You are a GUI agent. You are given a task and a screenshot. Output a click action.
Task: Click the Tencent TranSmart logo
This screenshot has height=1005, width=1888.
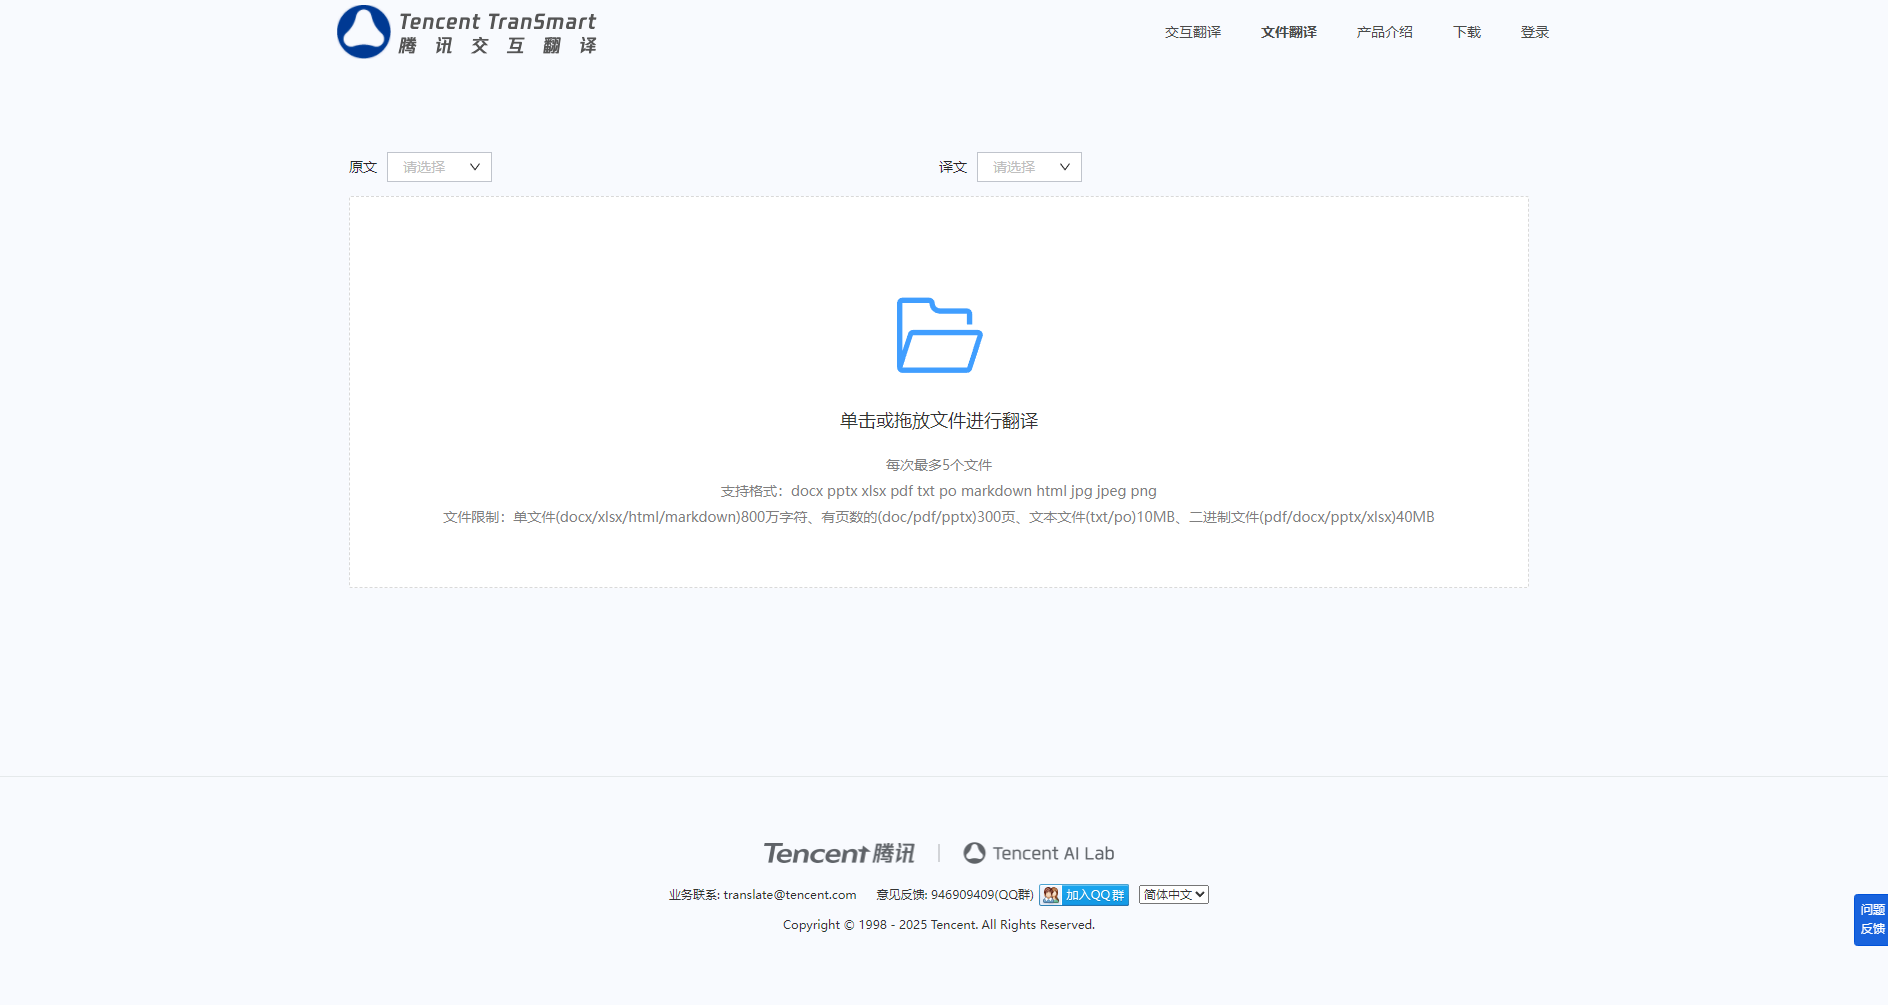[466, 31]
